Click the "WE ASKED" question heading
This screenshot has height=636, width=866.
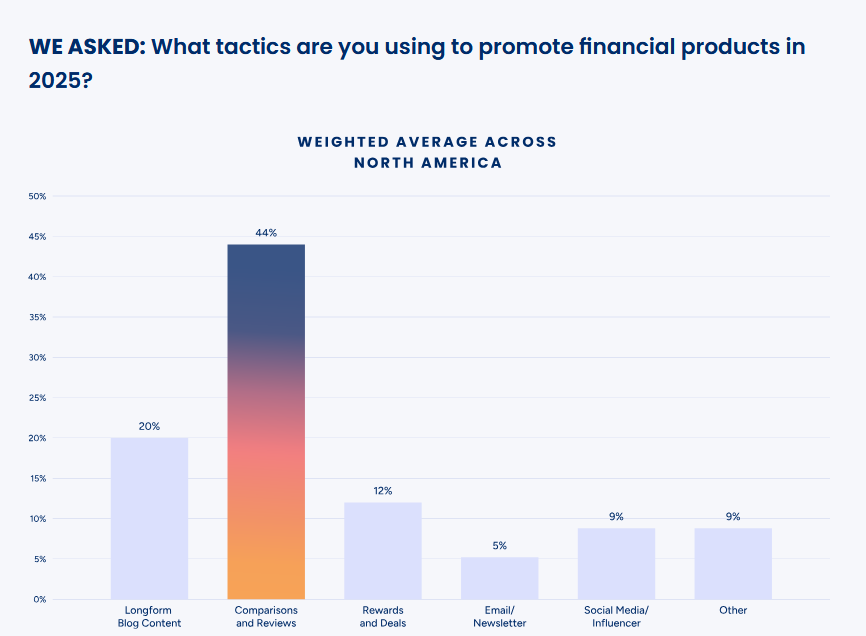point(417,62)
